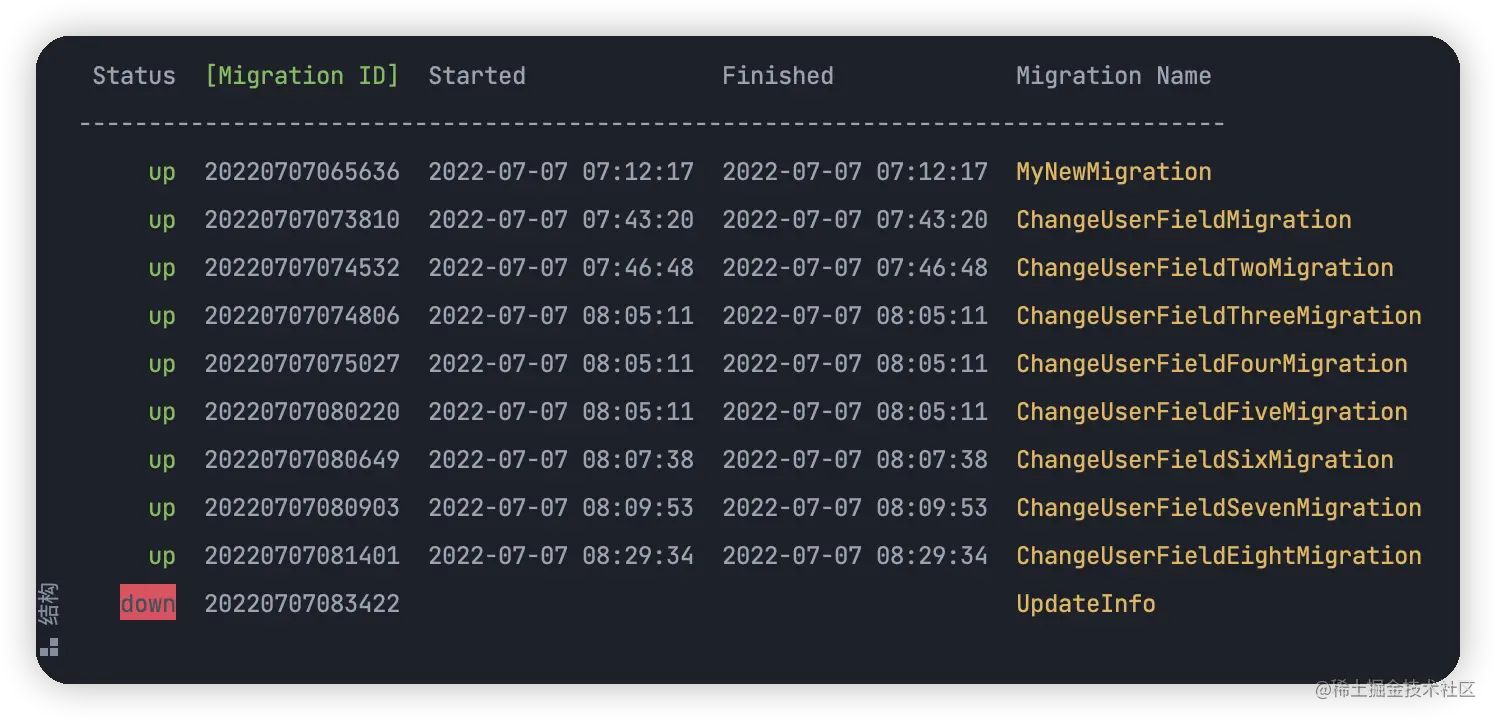Click ChangeUserFieldSevenMigration name

[x=1219, y=508]
